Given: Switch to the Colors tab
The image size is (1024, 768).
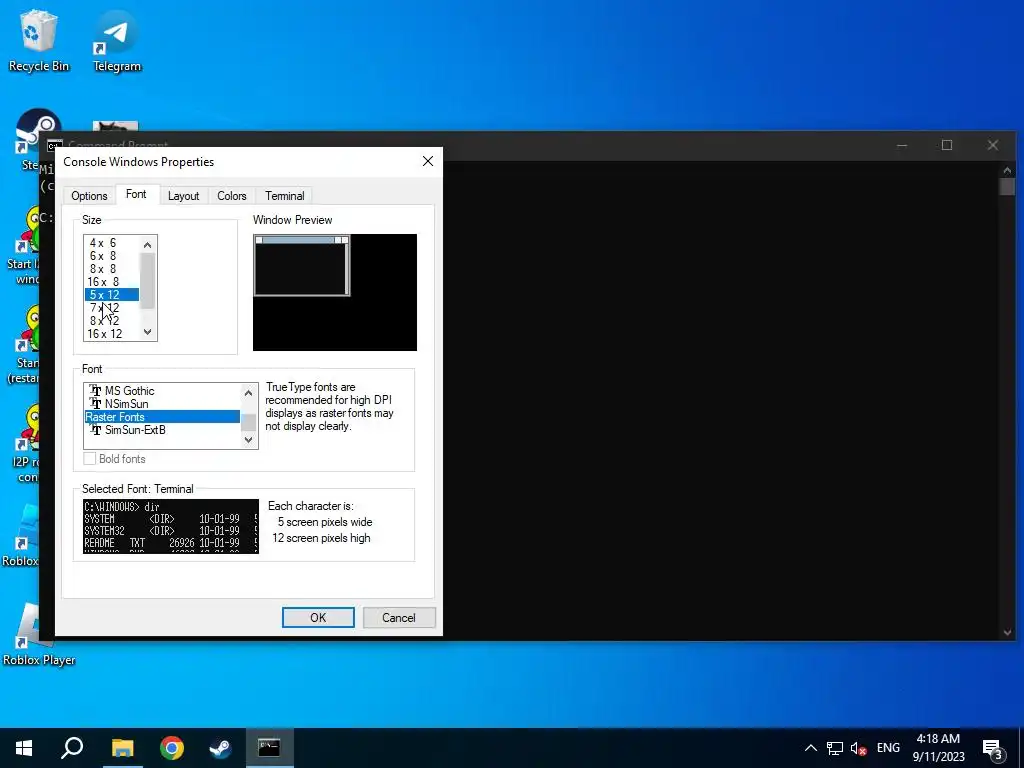Looking at the screenshot, I should pos(232,196).
